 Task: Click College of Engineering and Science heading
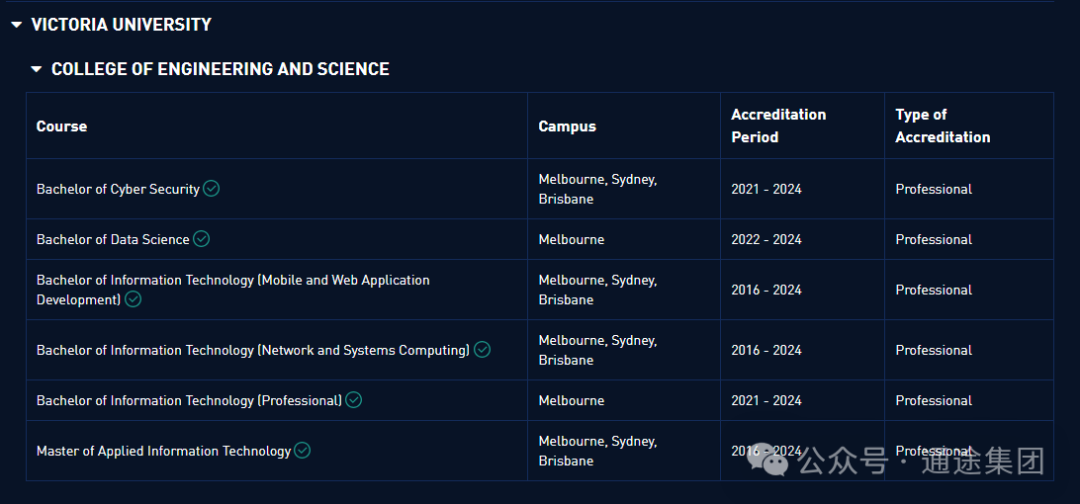220,69
